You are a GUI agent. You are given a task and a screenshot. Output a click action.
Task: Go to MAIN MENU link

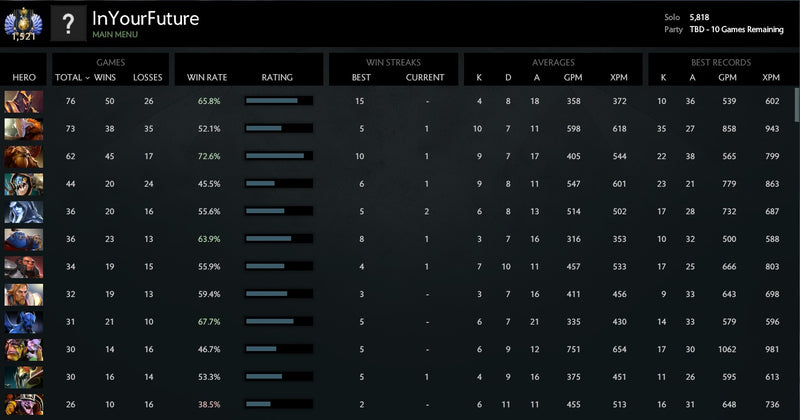pos(115,35)
